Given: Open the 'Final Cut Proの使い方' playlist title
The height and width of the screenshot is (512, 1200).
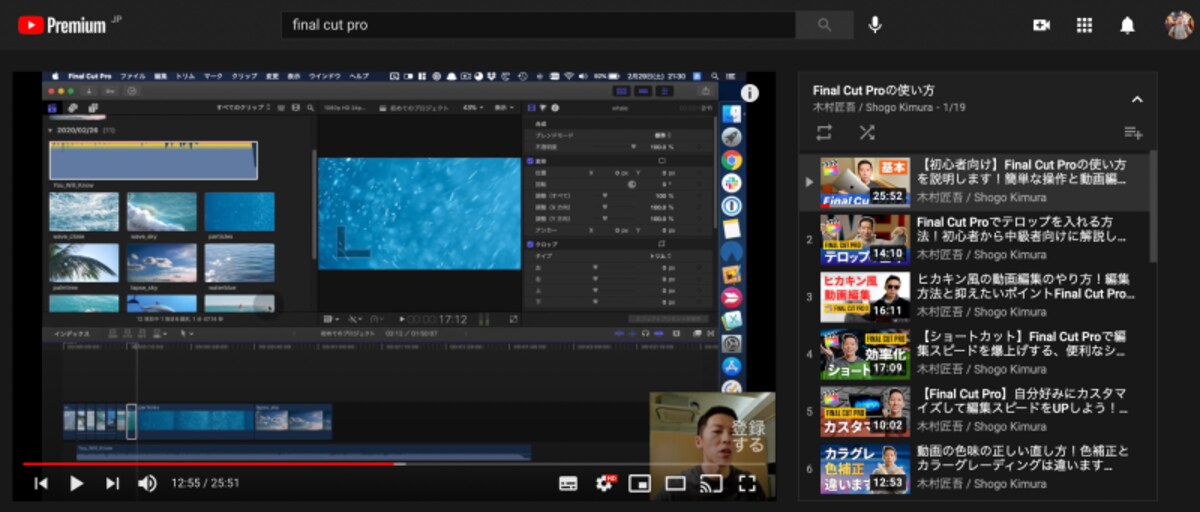Looking at the screenshot, I should (874, 90).
